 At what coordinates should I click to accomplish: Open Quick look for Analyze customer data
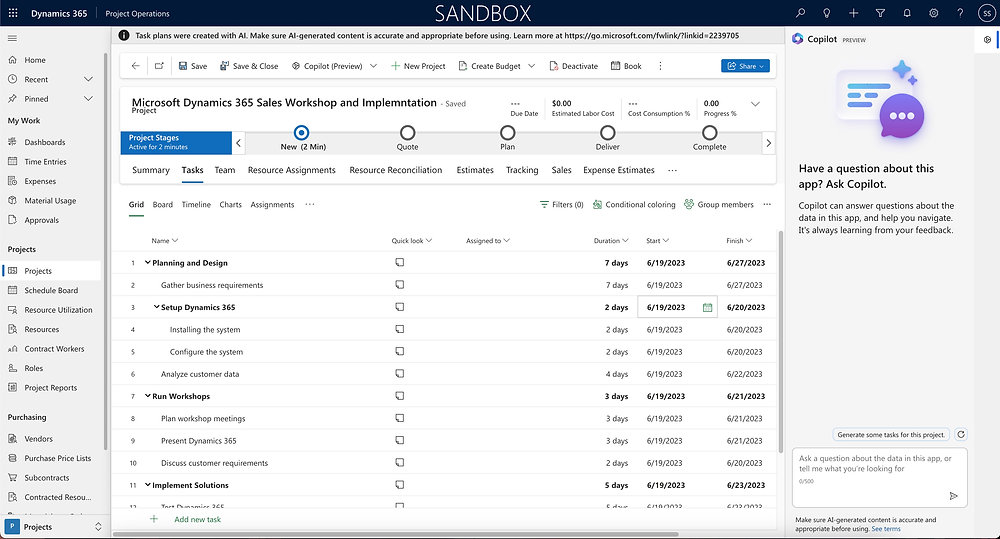[x=399, y=373]
